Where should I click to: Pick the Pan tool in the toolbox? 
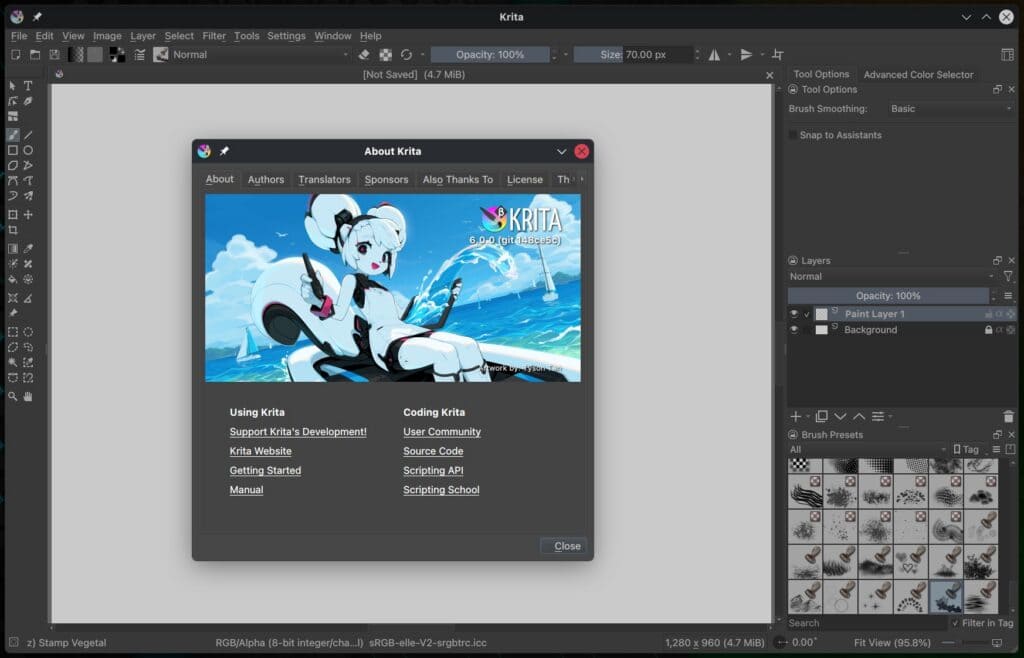pos(28,395)
